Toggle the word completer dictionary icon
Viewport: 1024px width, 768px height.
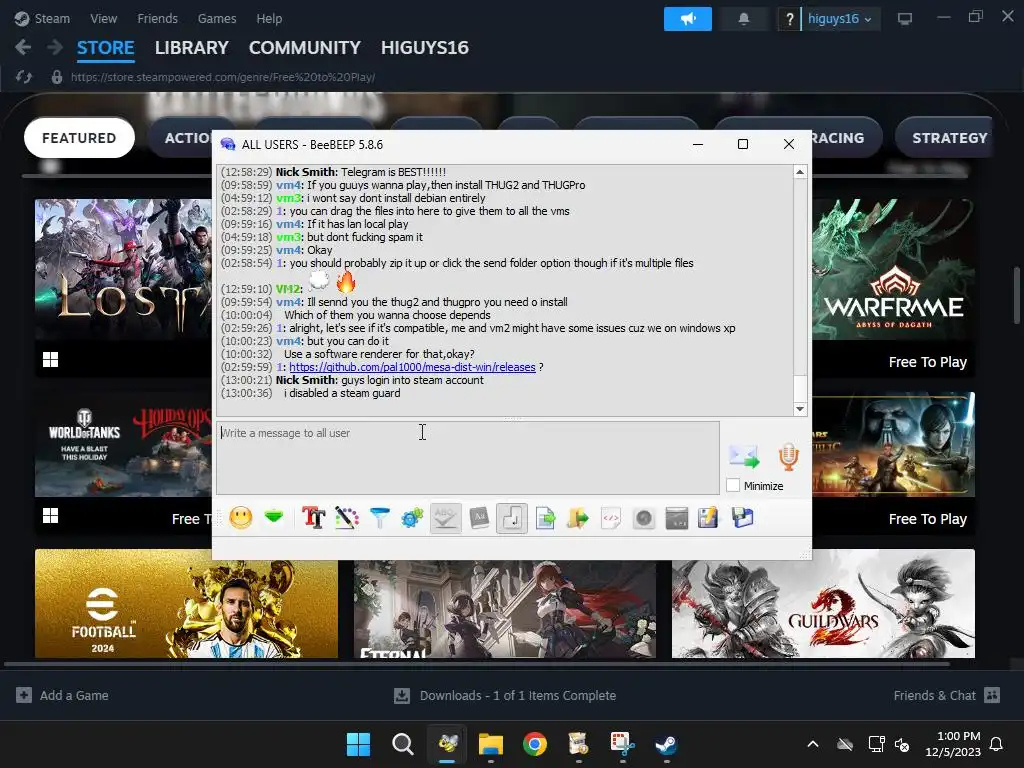click(479, 518)
